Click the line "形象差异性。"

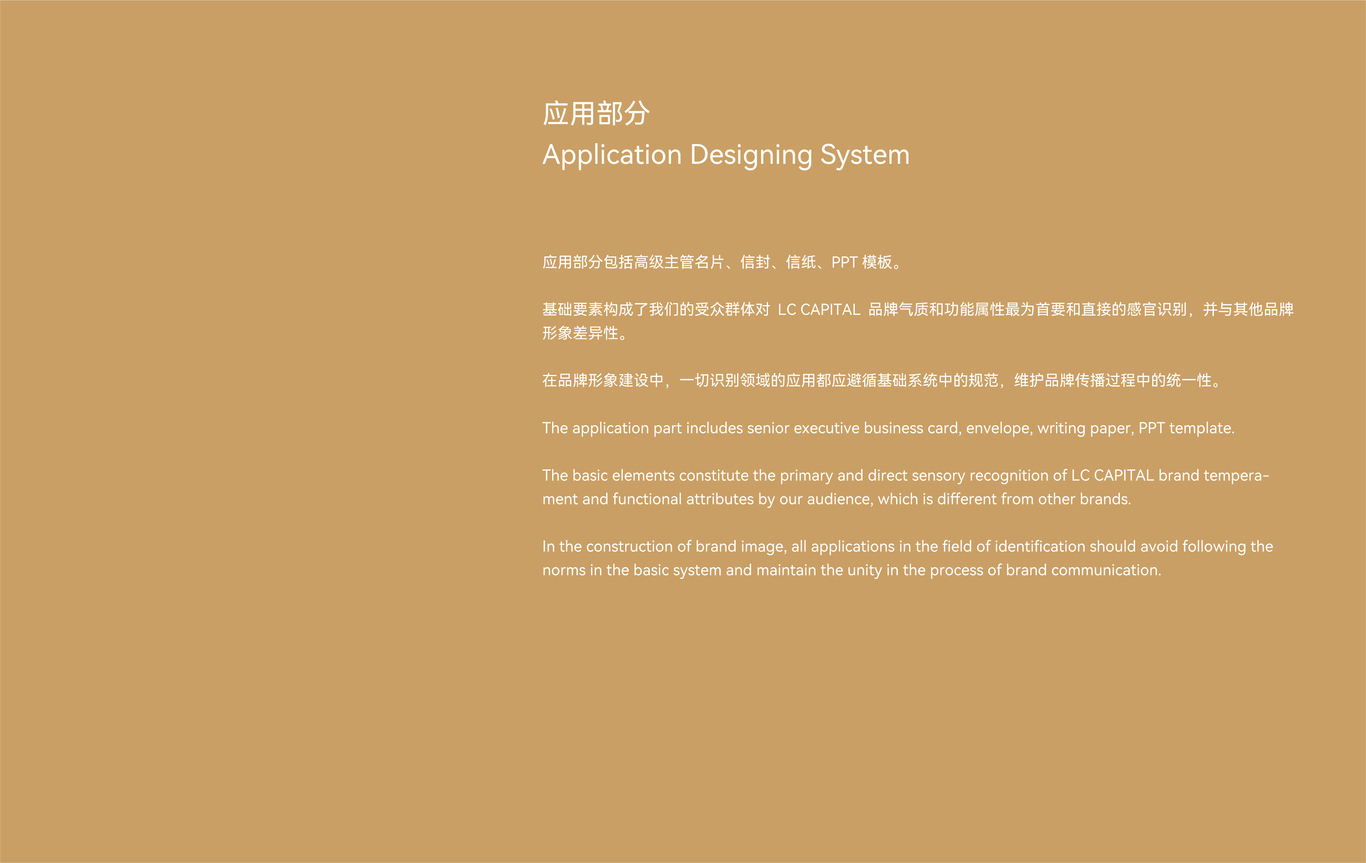coord(588,333)
